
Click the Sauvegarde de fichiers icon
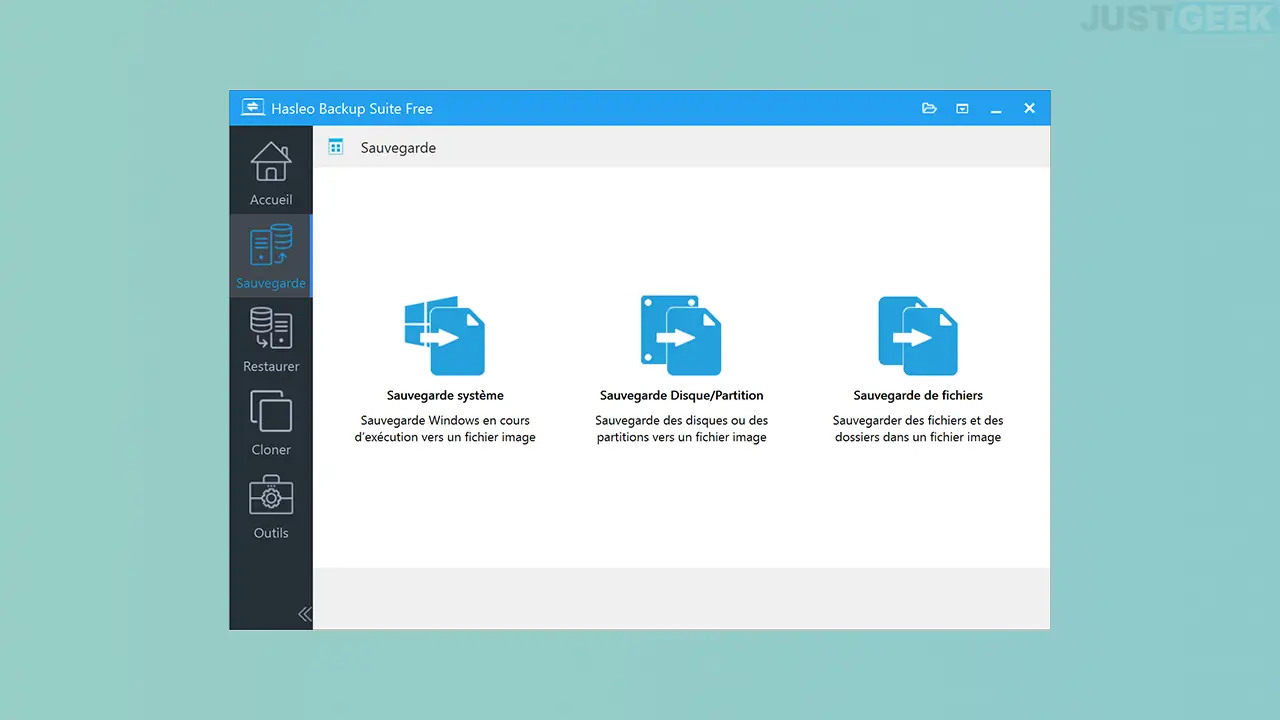point(918,335)
